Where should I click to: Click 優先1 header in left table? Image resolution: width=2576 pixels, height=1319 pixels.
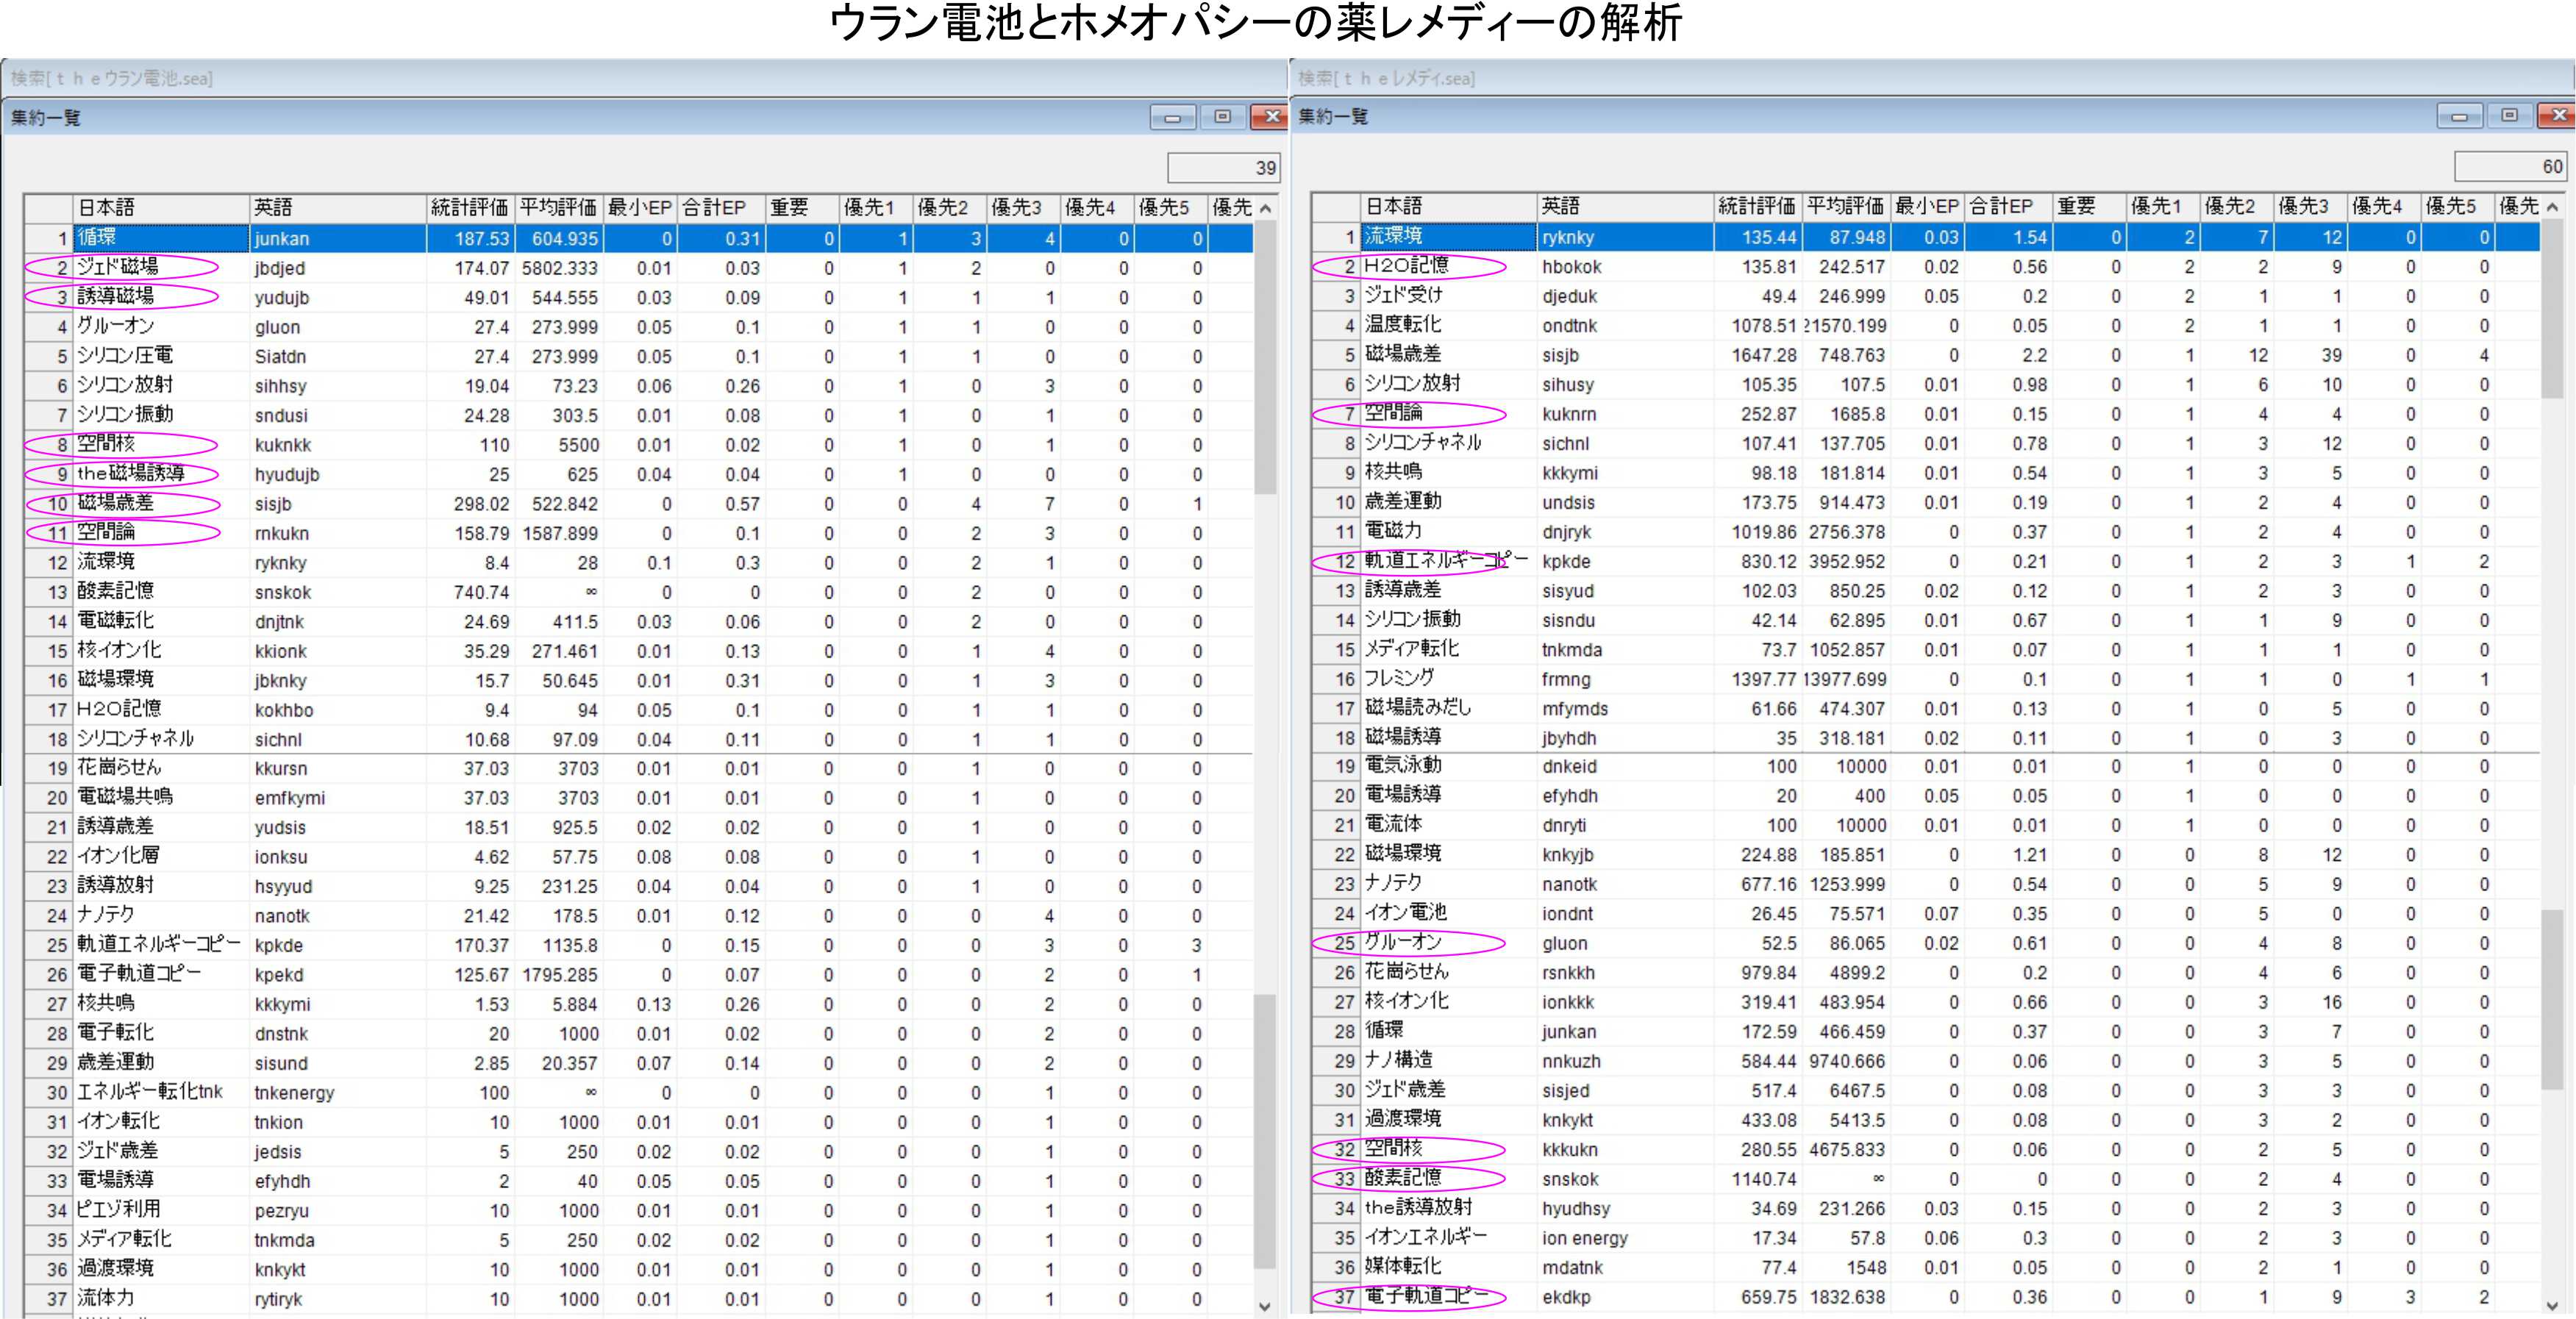[876, 208]
